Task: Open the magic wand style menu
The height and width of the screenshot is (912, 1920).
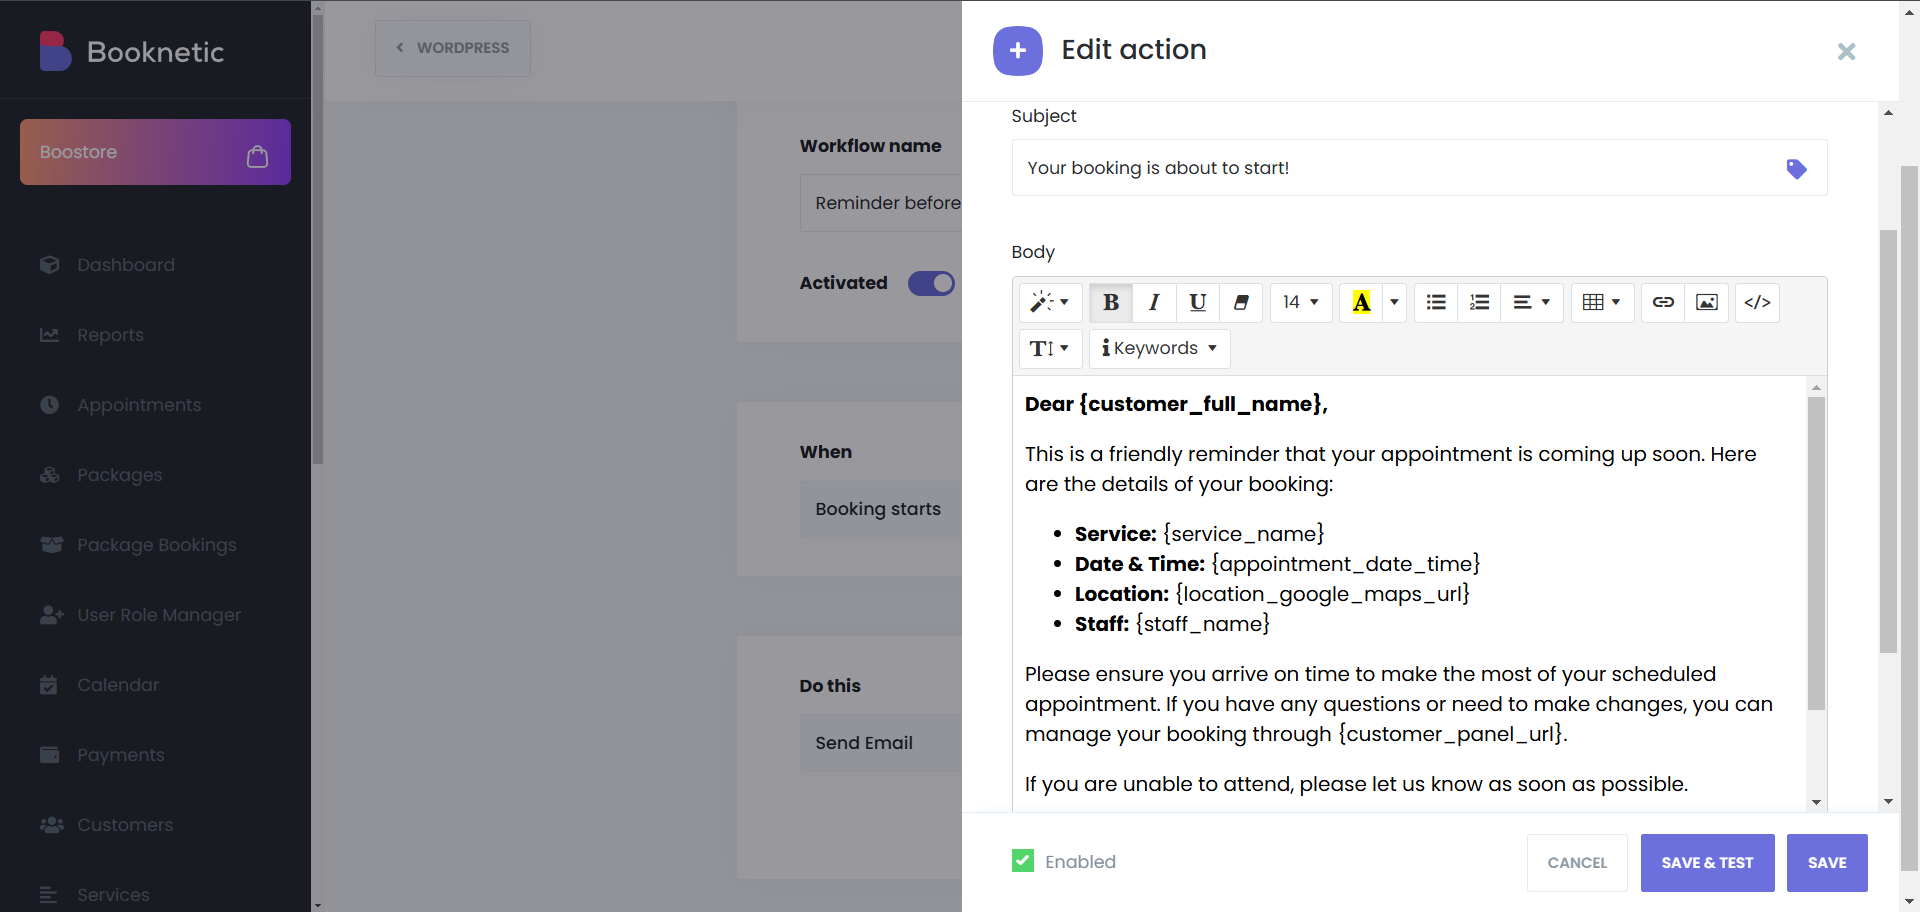Action: pyautogui.click(x=1050, y=302)
